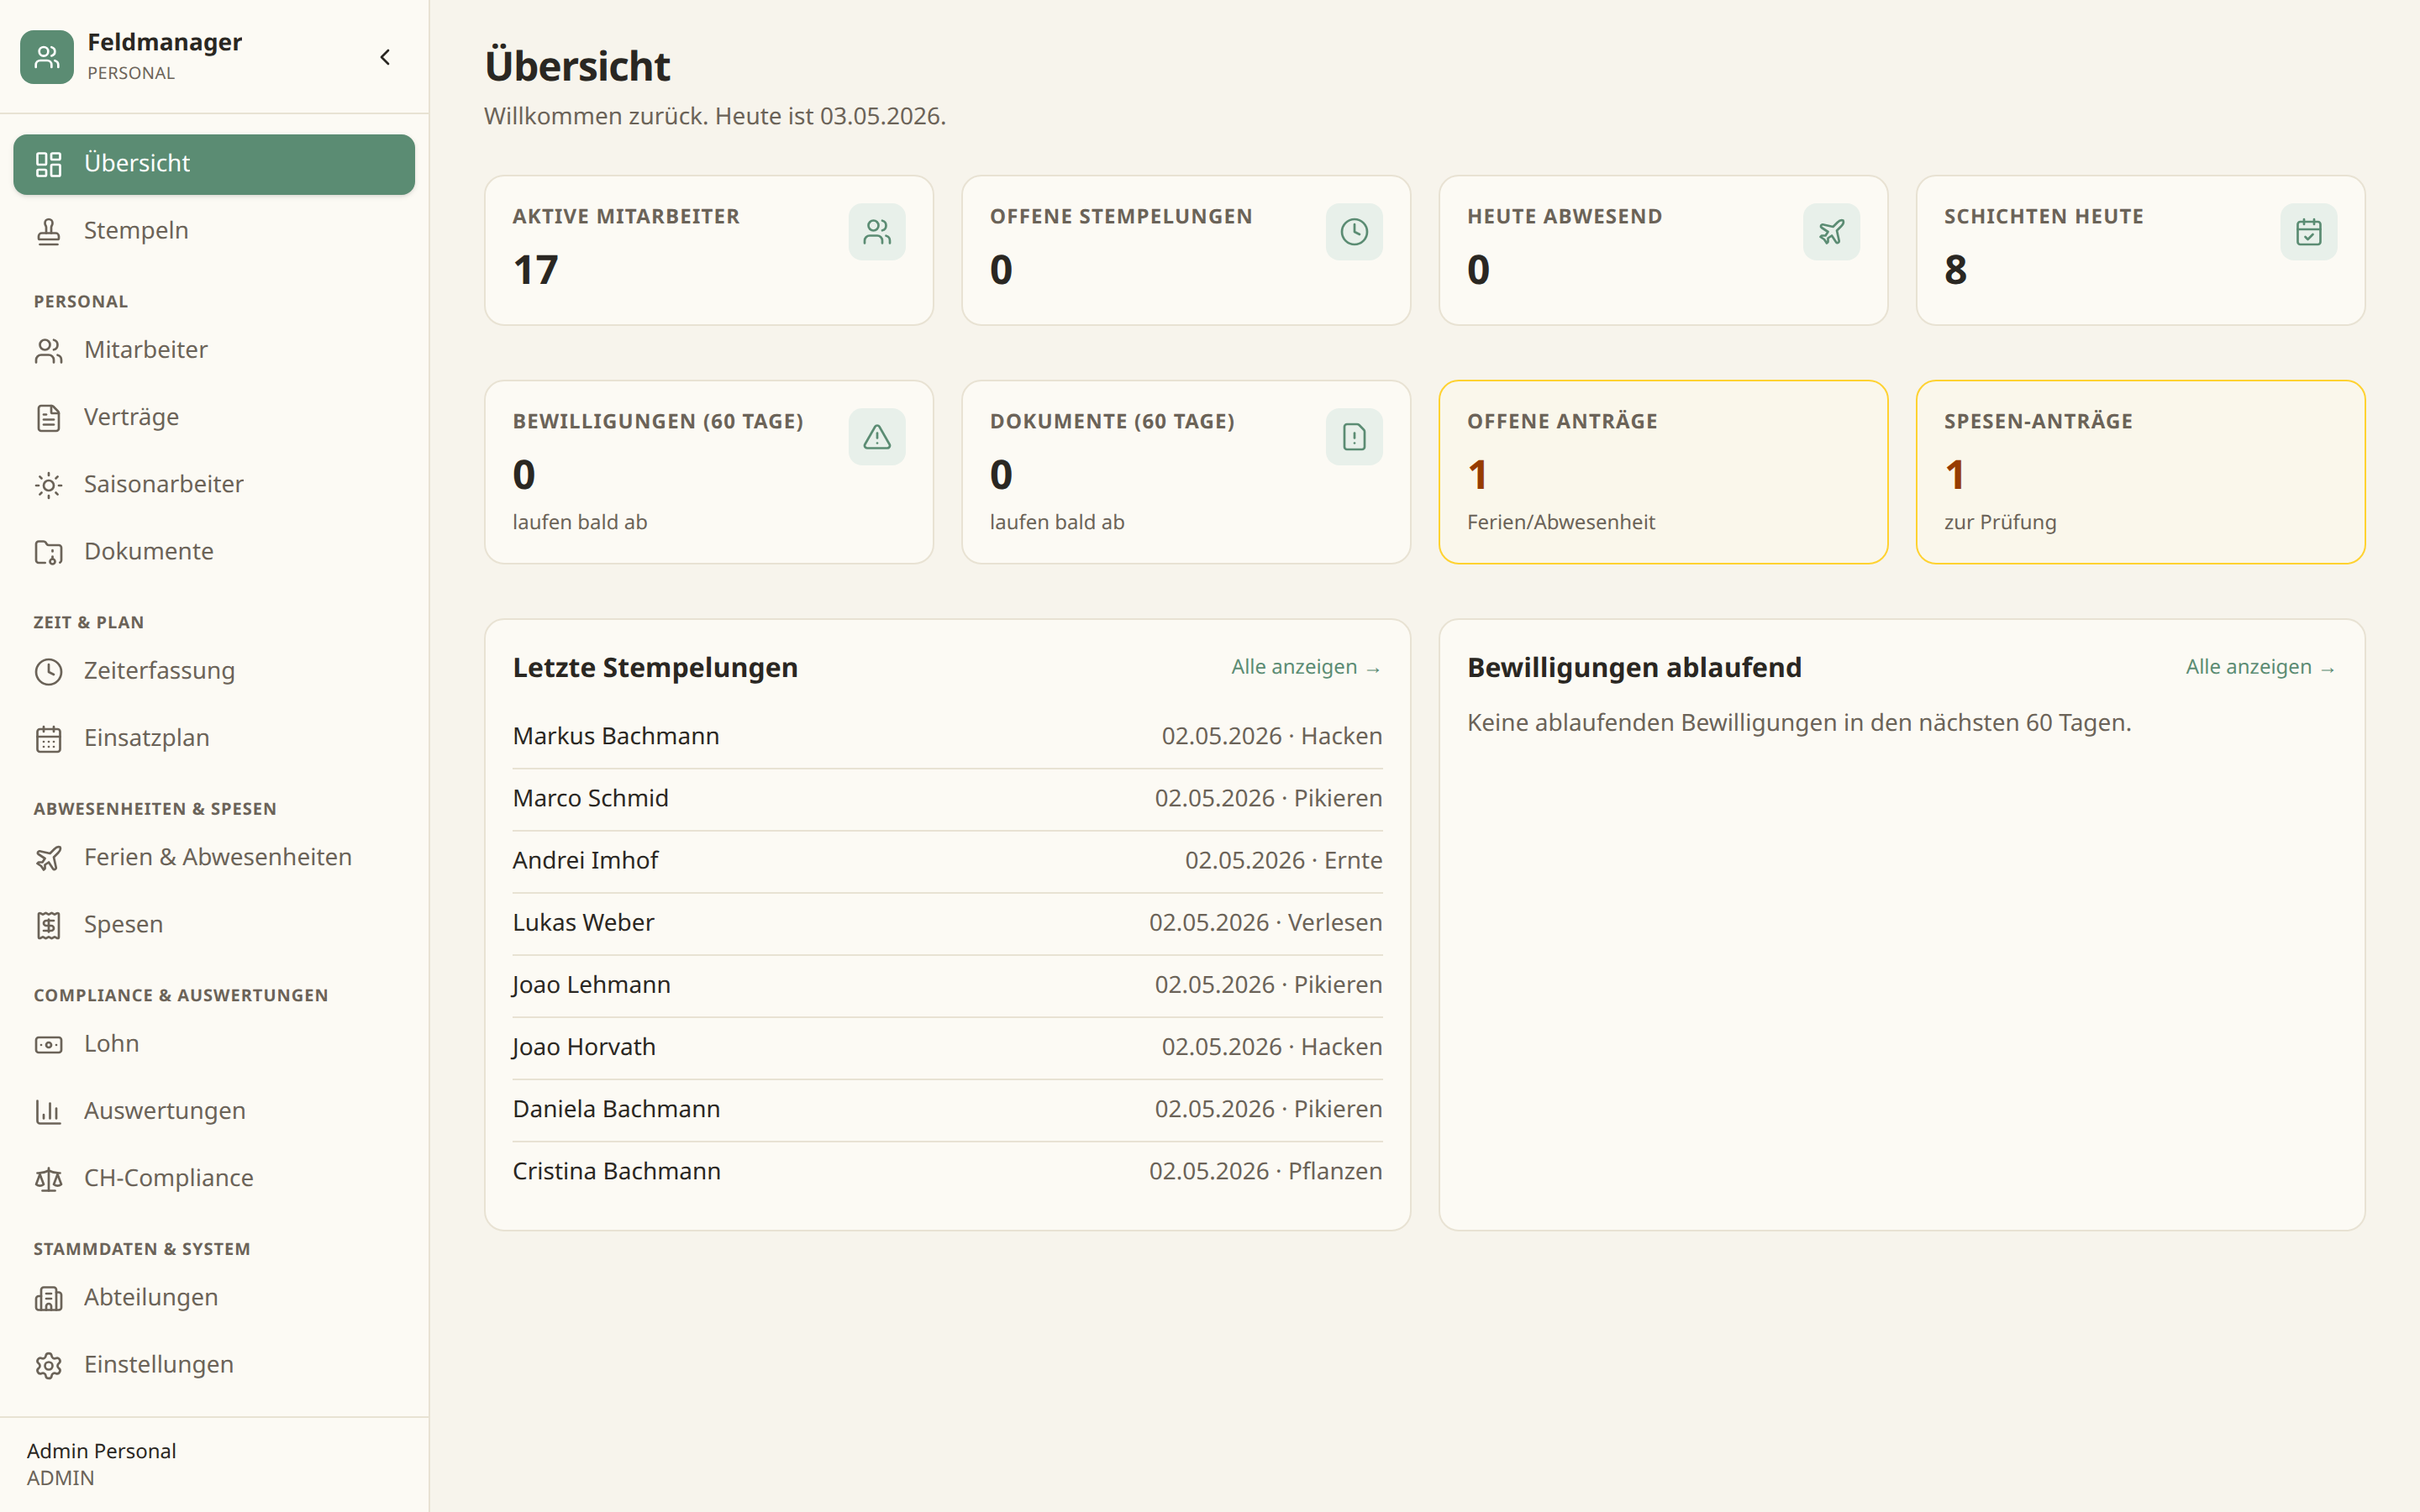This screenshot has width=2420, height=1512.
Task: Open Lohn in sidebar
Action: [214, 1044]
